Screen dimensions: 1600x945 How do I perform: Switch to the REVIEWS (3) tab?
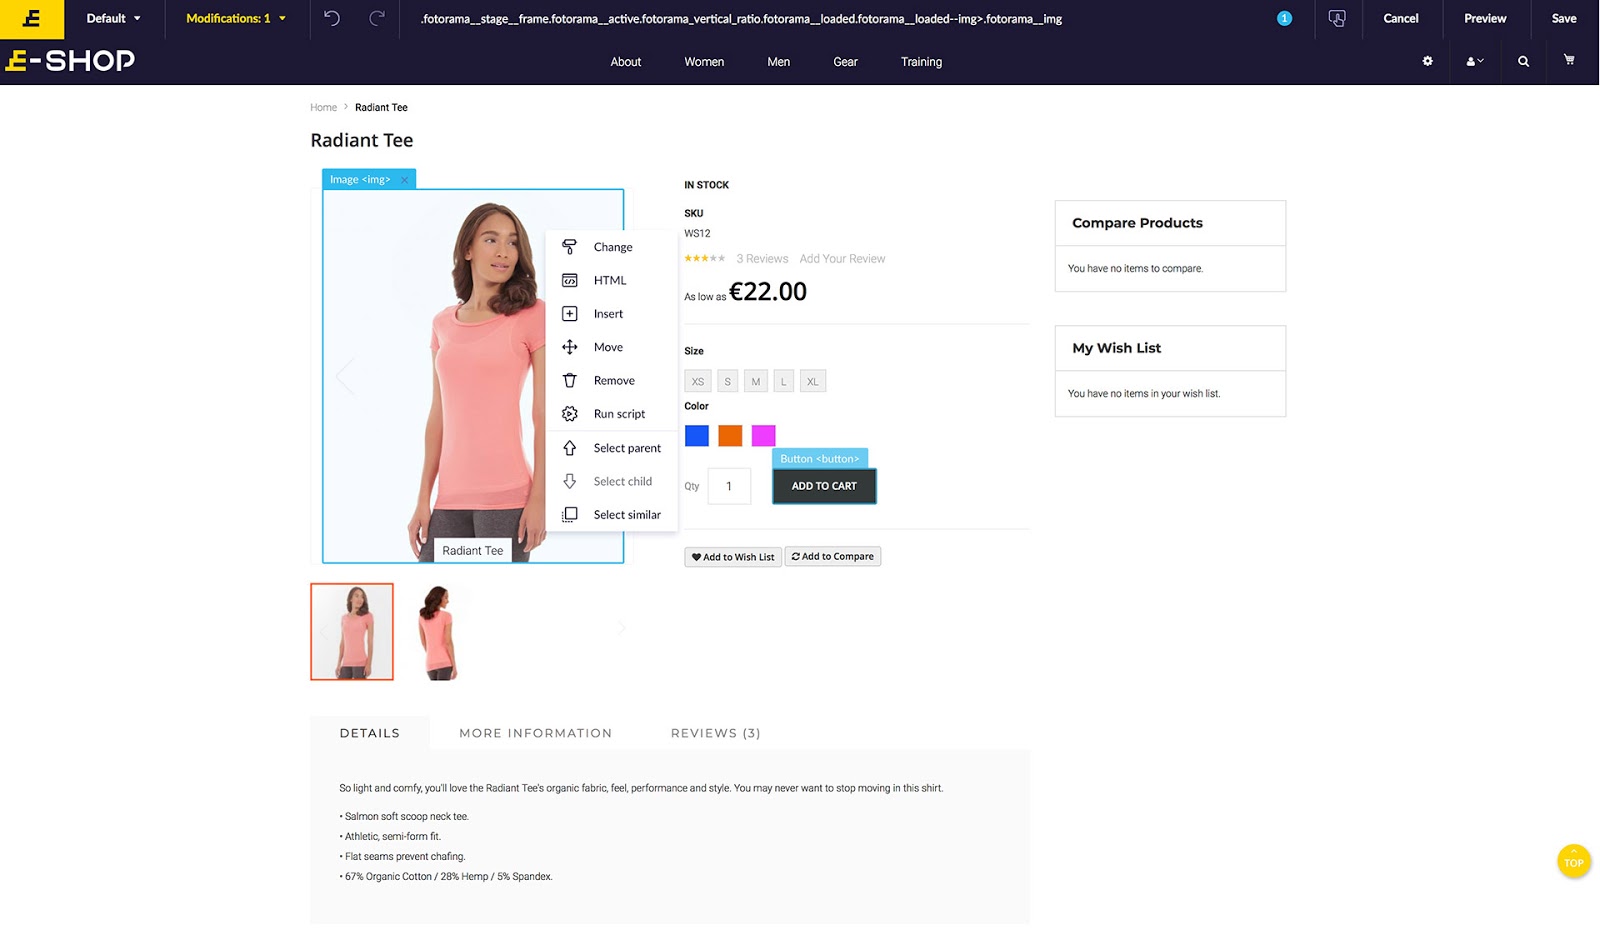point(715,733)
